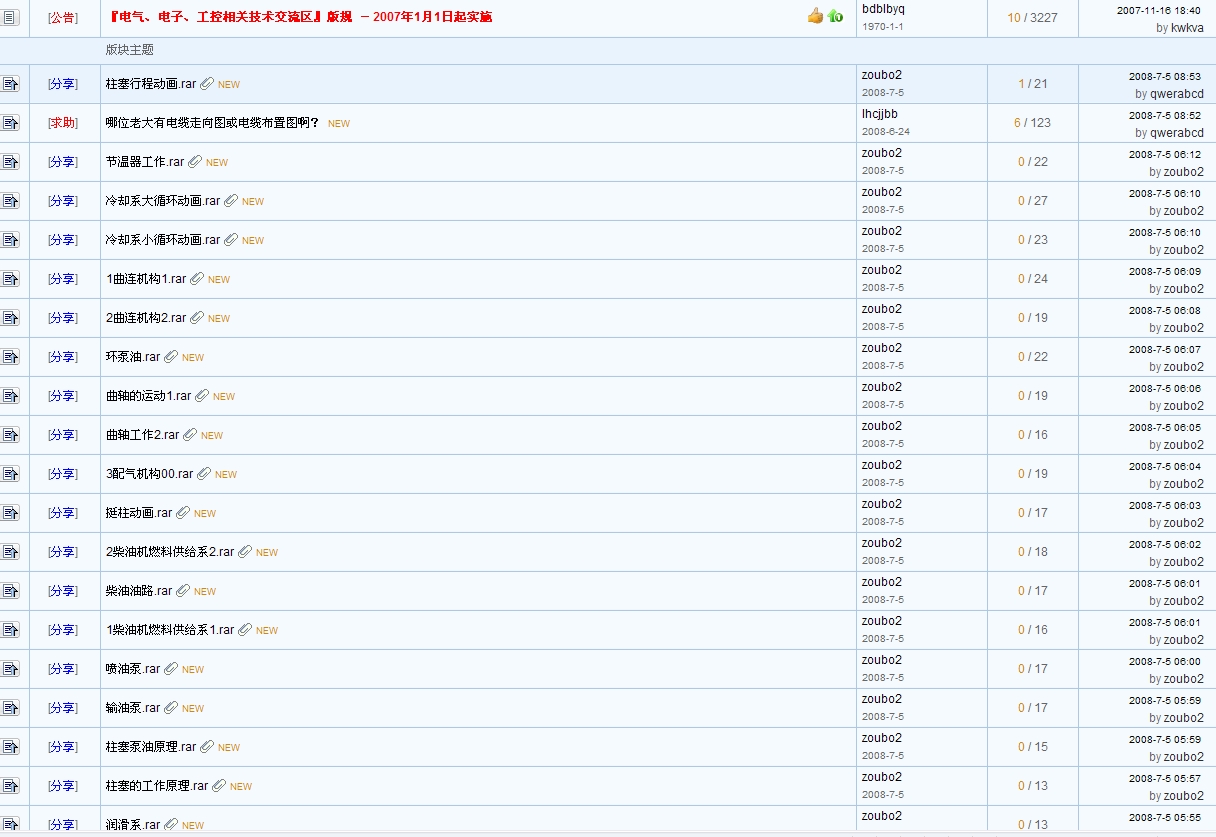Click last poster qwerabcd in the 电缆走向图 row

pos(1177,133)
